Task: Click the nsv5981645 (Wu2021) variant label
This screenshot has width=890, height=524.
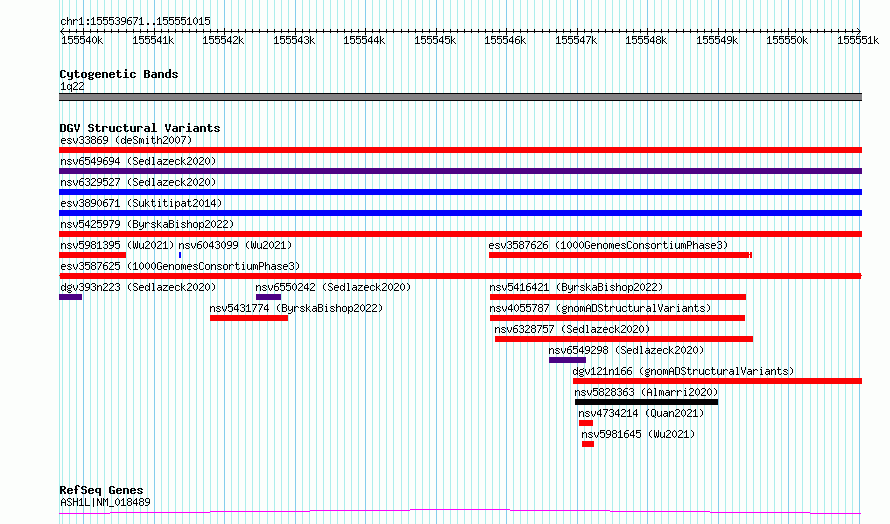Action: 638,434
